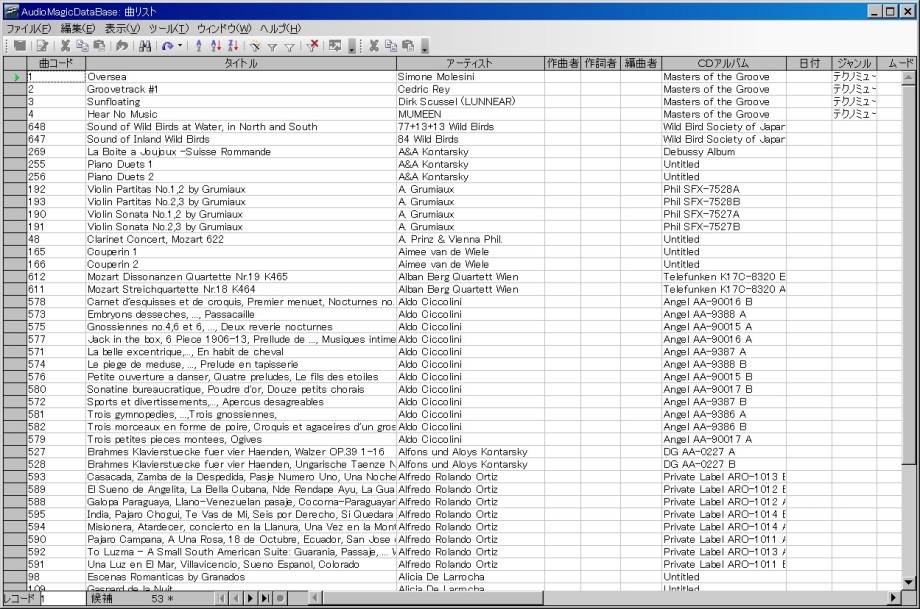
Task: Click the artist cell 'A&A Kontarsky' for Piano Duets 2
Action: [x=470, y=177]
